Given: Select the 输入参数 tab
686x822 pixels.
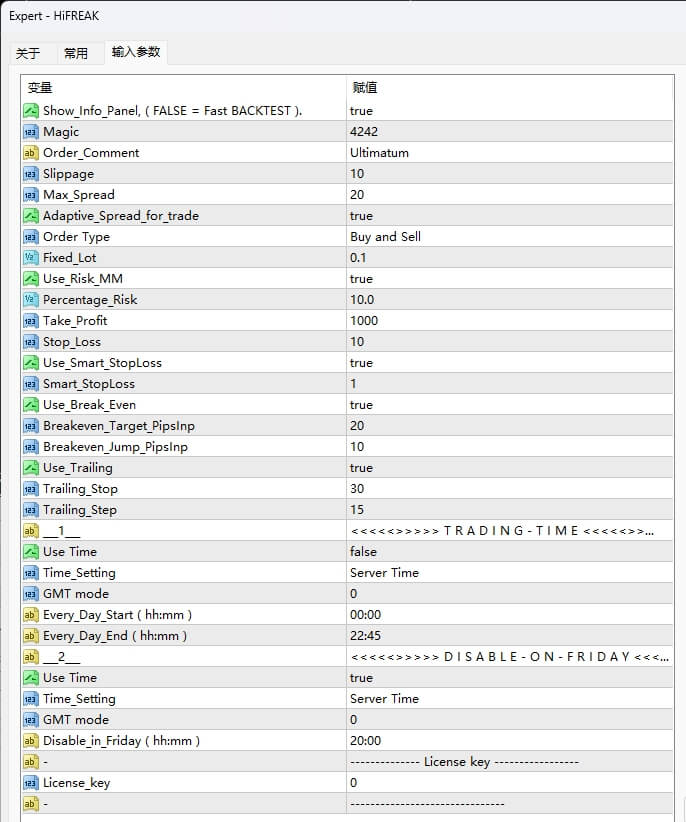Looking at the screenshot, I should [x=136, y=52].
